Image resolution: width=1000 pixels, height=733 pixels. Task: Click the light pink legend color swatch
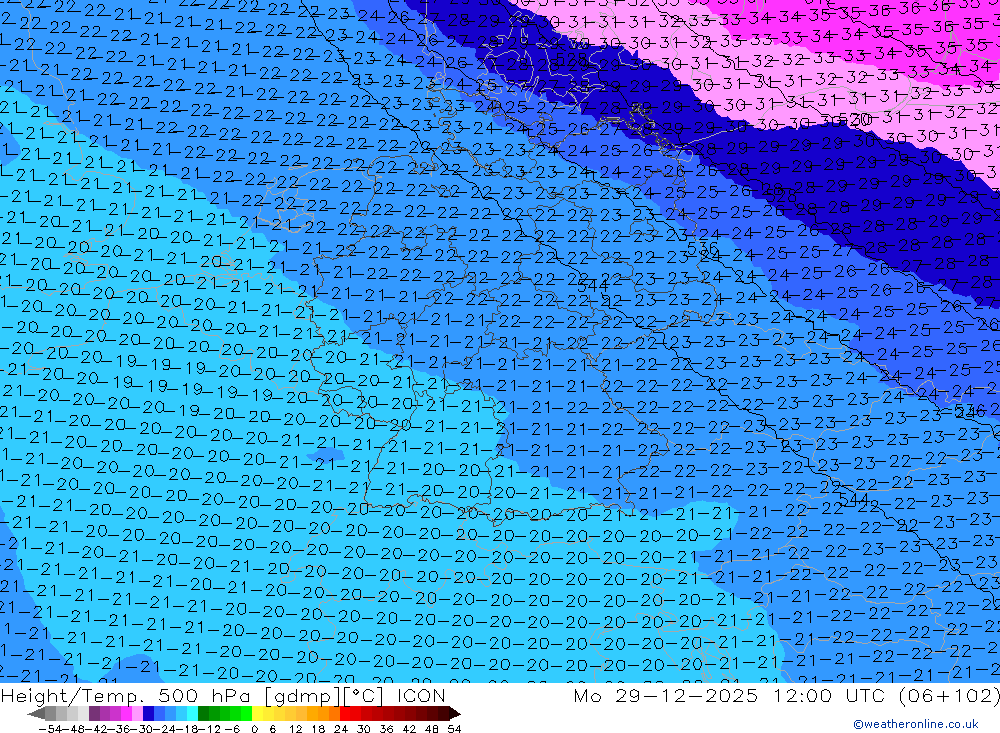[x=137, y=713]
